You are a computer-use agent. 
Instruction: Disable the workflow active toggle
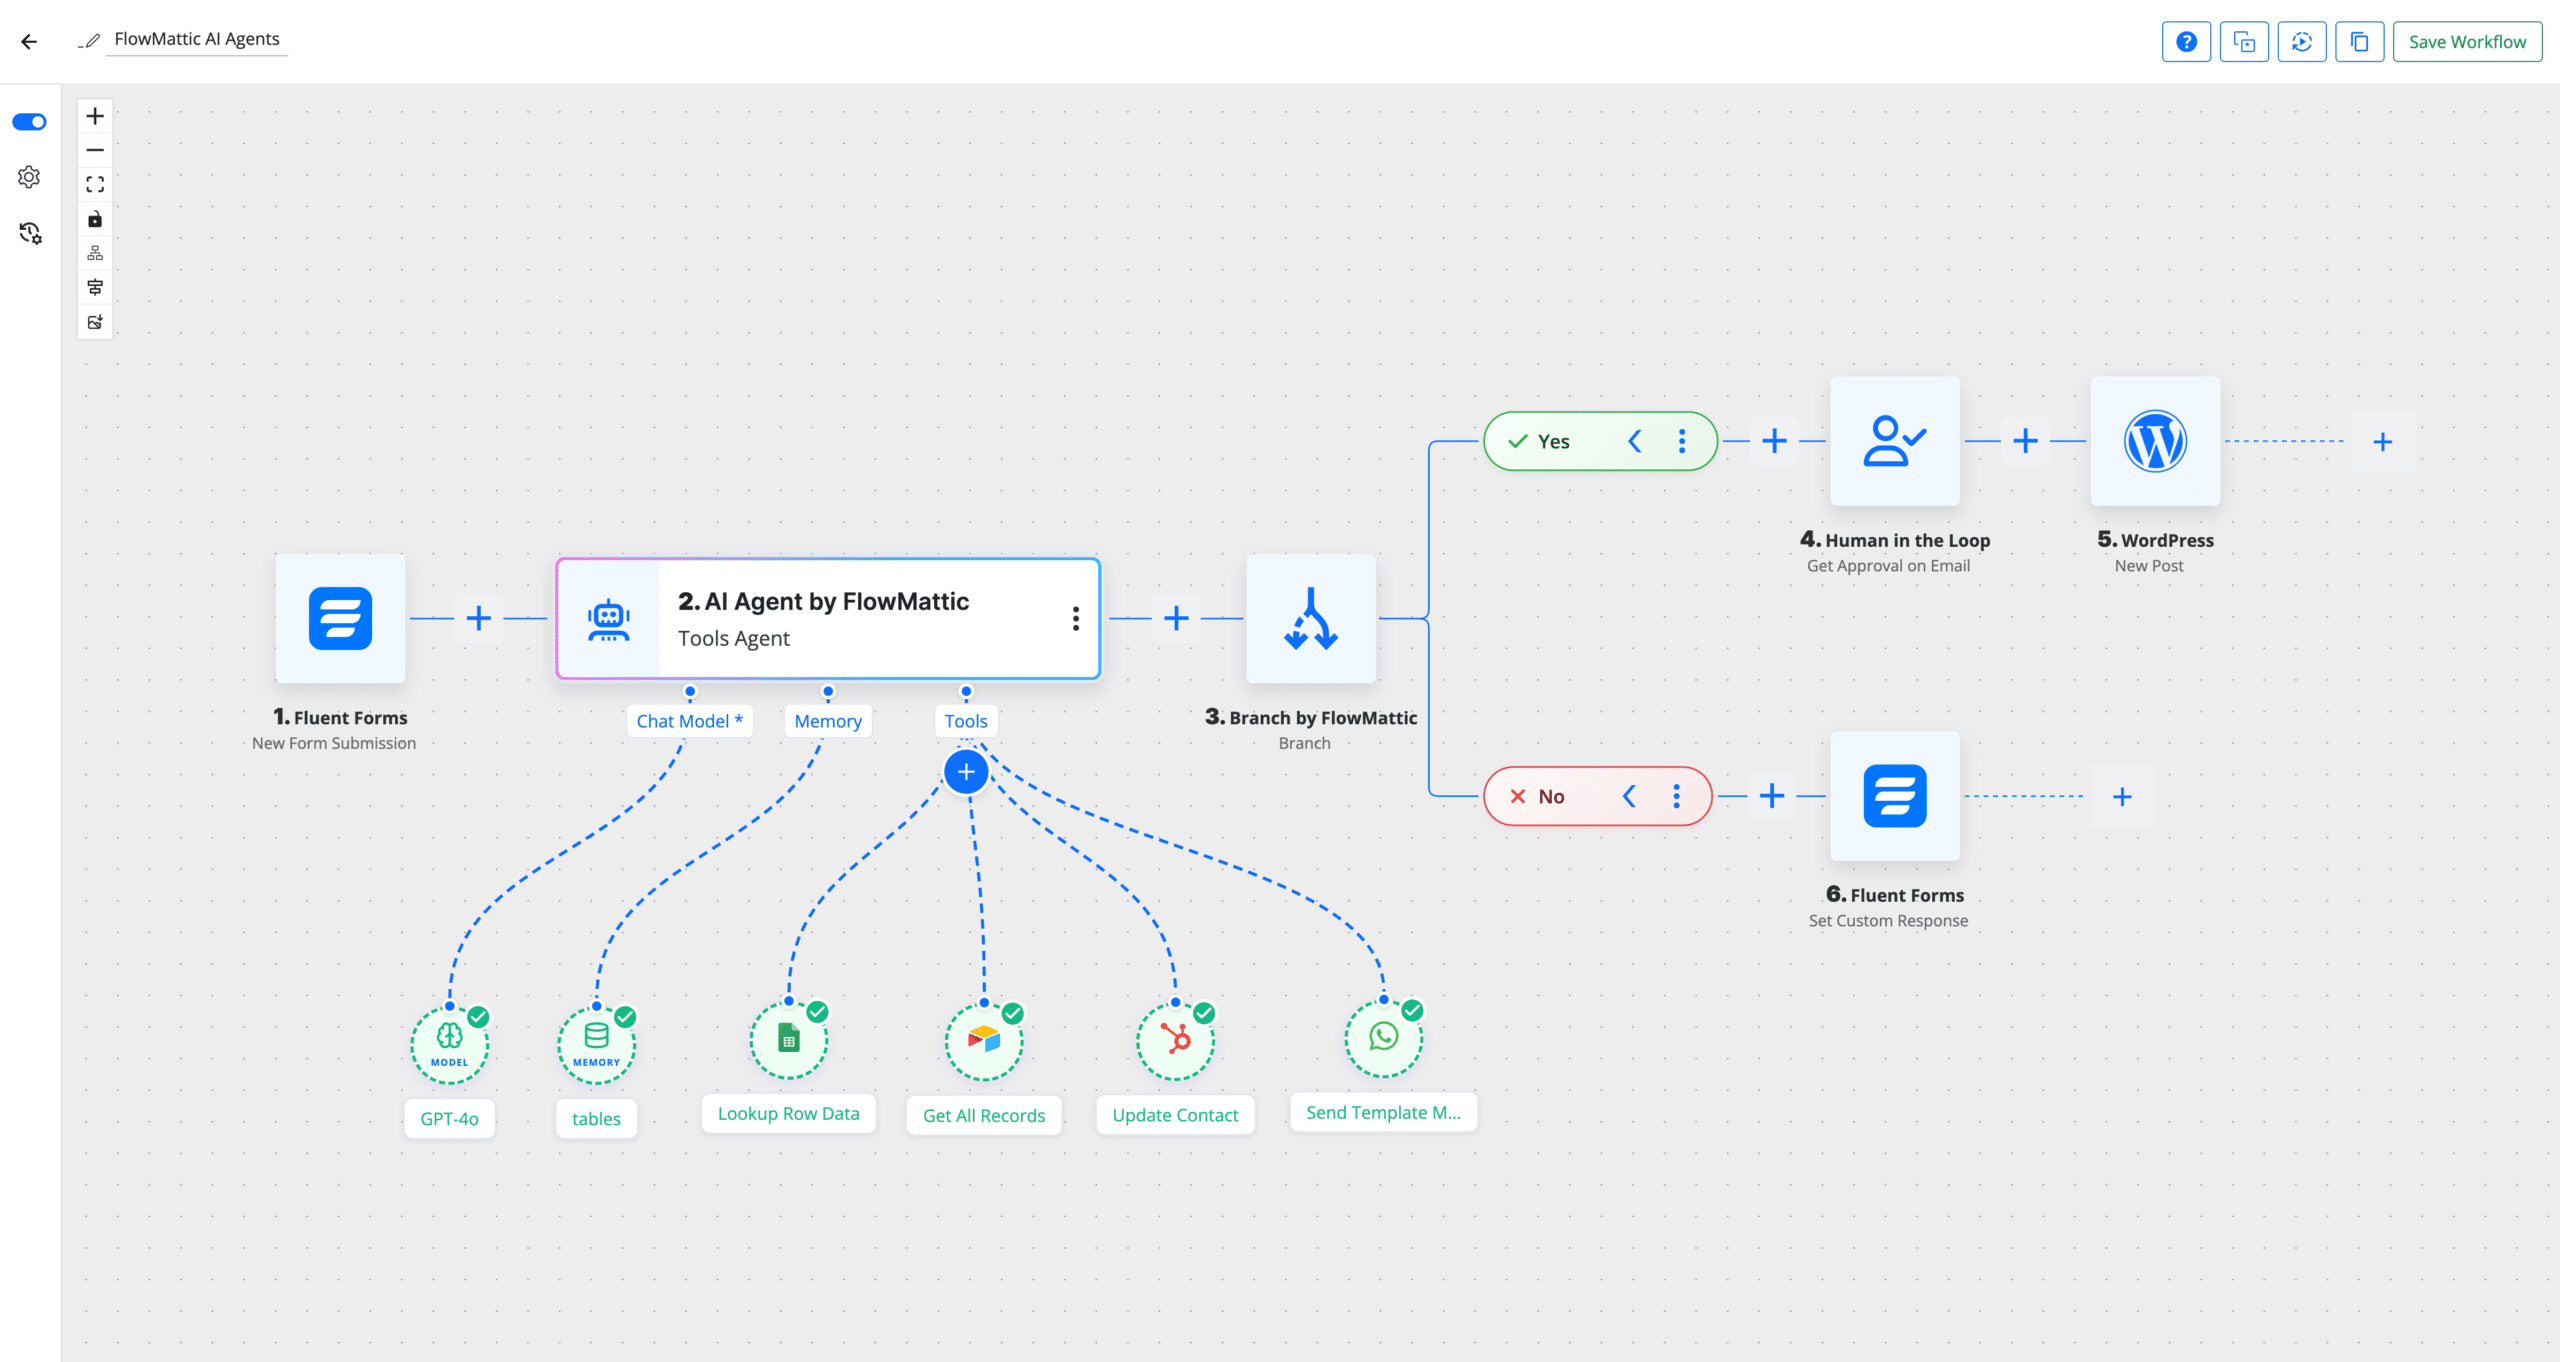click(29, 121)
